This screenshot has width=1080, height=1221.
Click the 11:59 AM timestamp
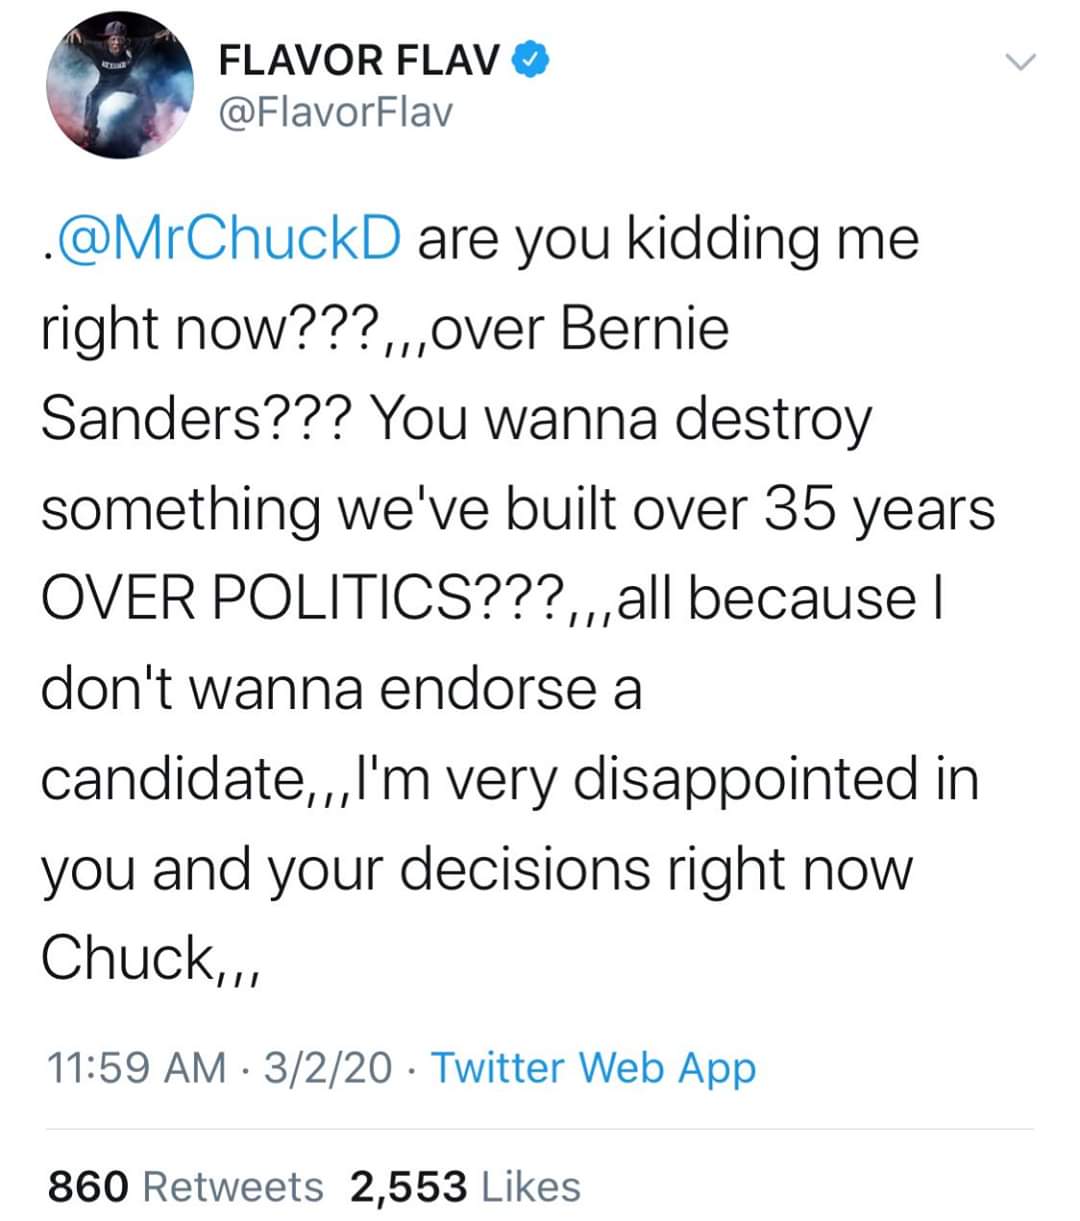coord(137,1067)
